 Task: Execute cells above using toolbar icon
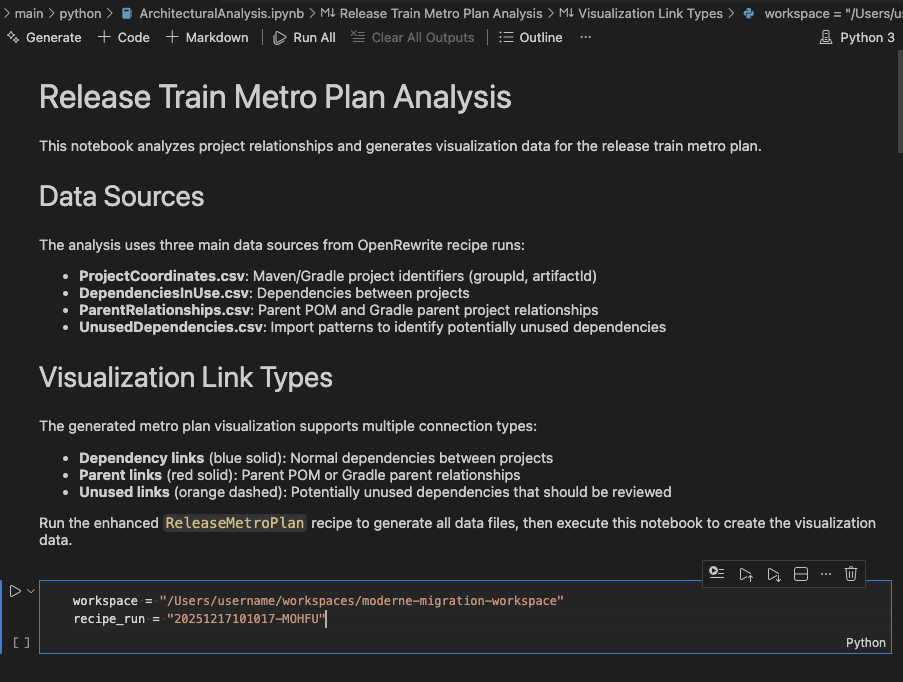click(x=745, y=573)
